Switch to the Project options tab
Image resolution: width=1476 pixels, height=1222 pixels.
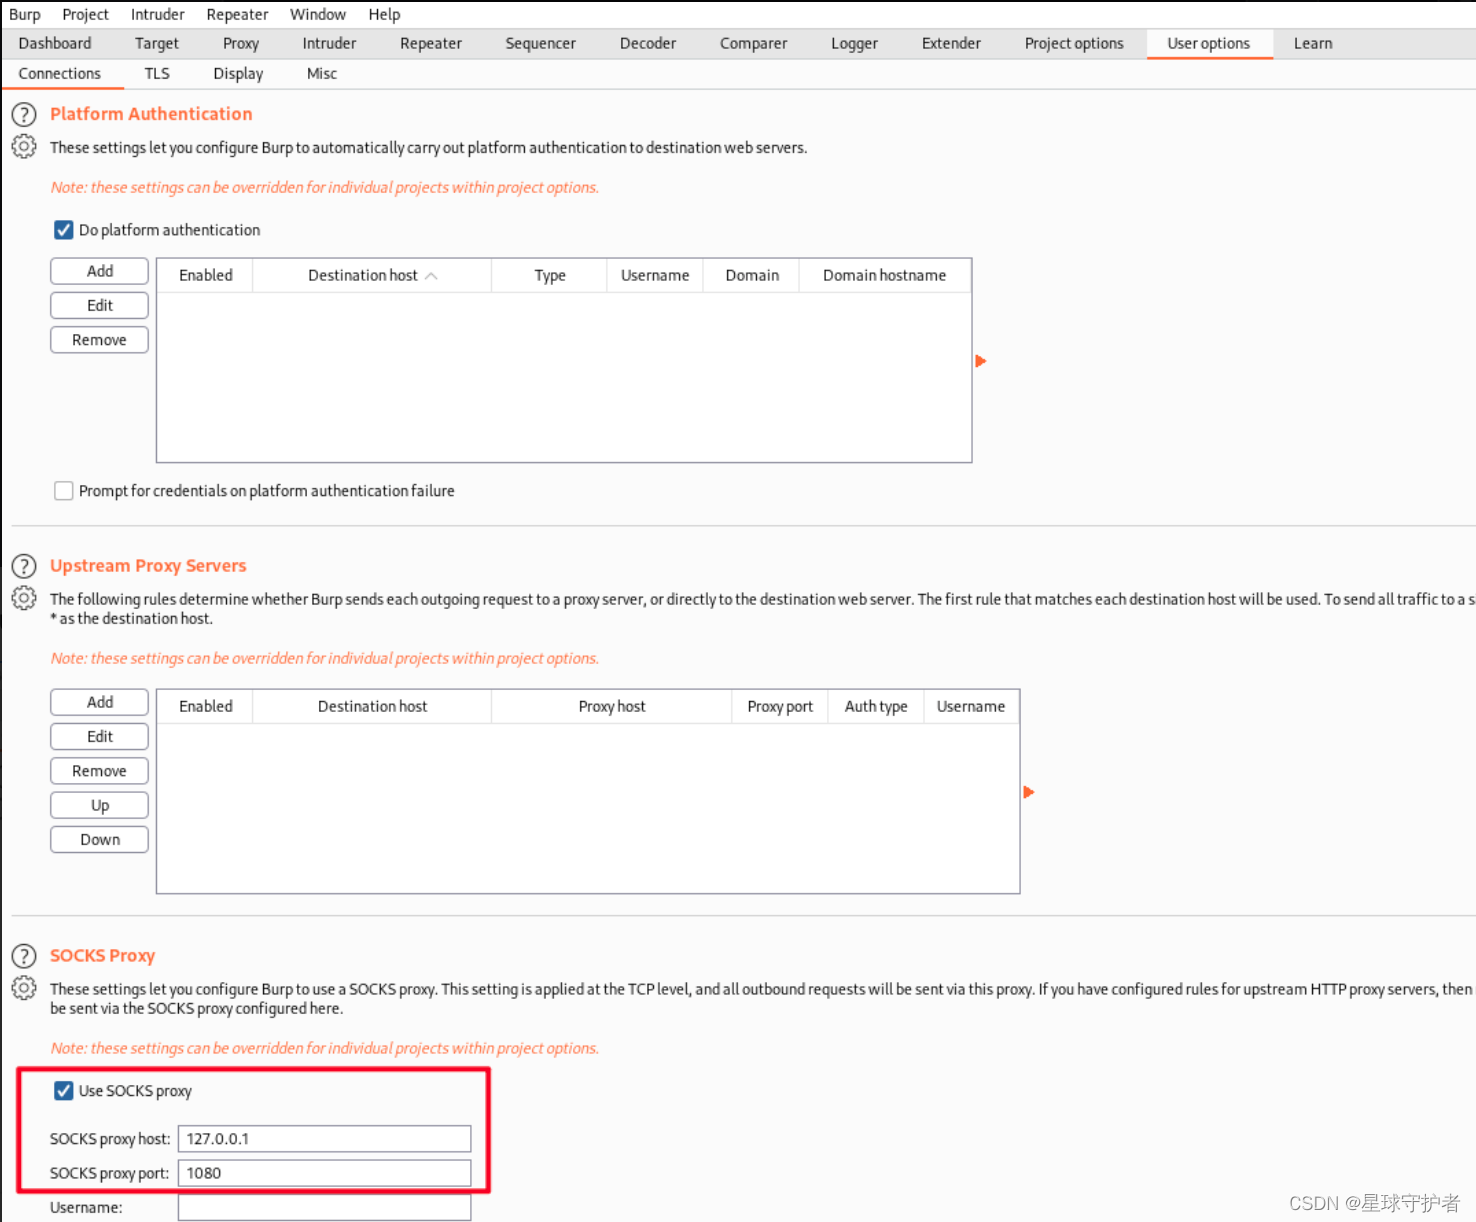tap(1074, 44)
